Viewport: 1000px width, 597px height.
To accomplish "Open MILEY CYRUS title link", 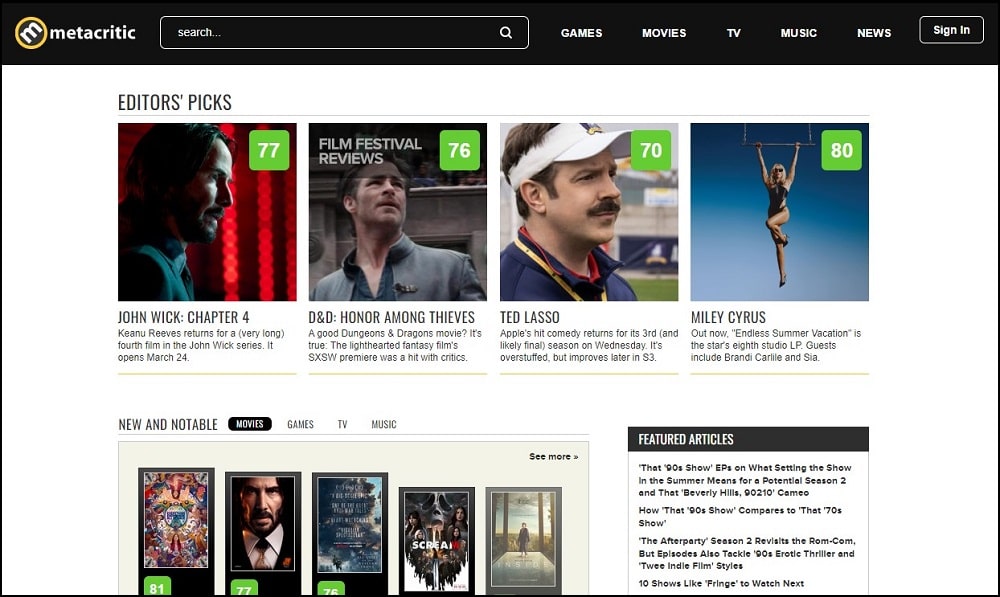I will point(728,317).
